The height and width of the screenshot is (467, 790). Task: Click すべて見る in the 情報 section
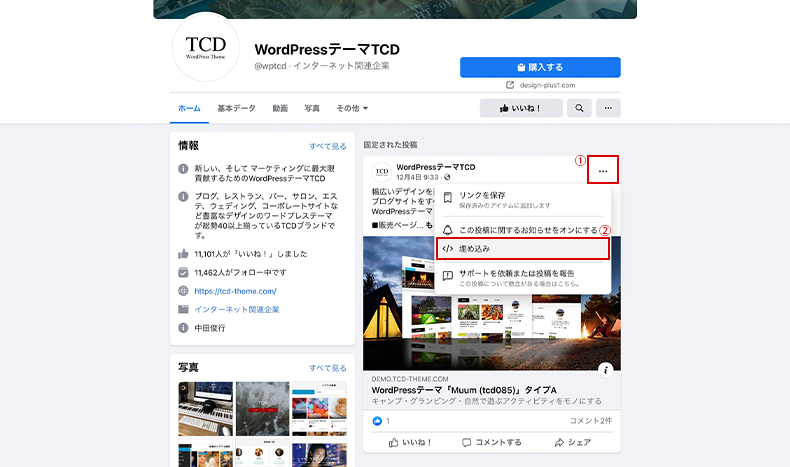pyautogui.click(x=327, y=146)
